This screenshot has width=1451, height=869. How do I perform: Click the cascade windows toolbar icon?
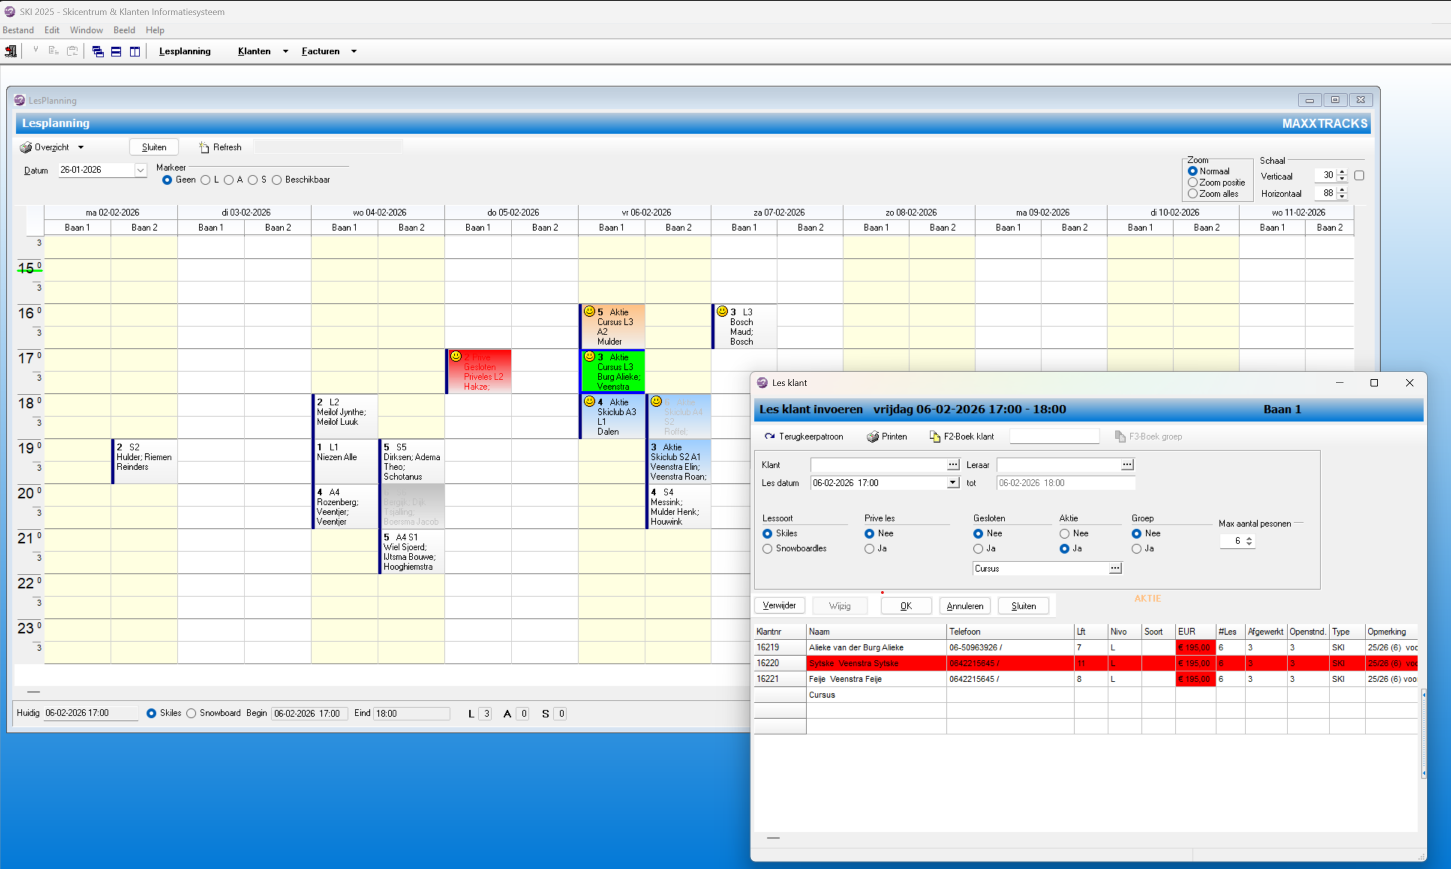point(98,51)
